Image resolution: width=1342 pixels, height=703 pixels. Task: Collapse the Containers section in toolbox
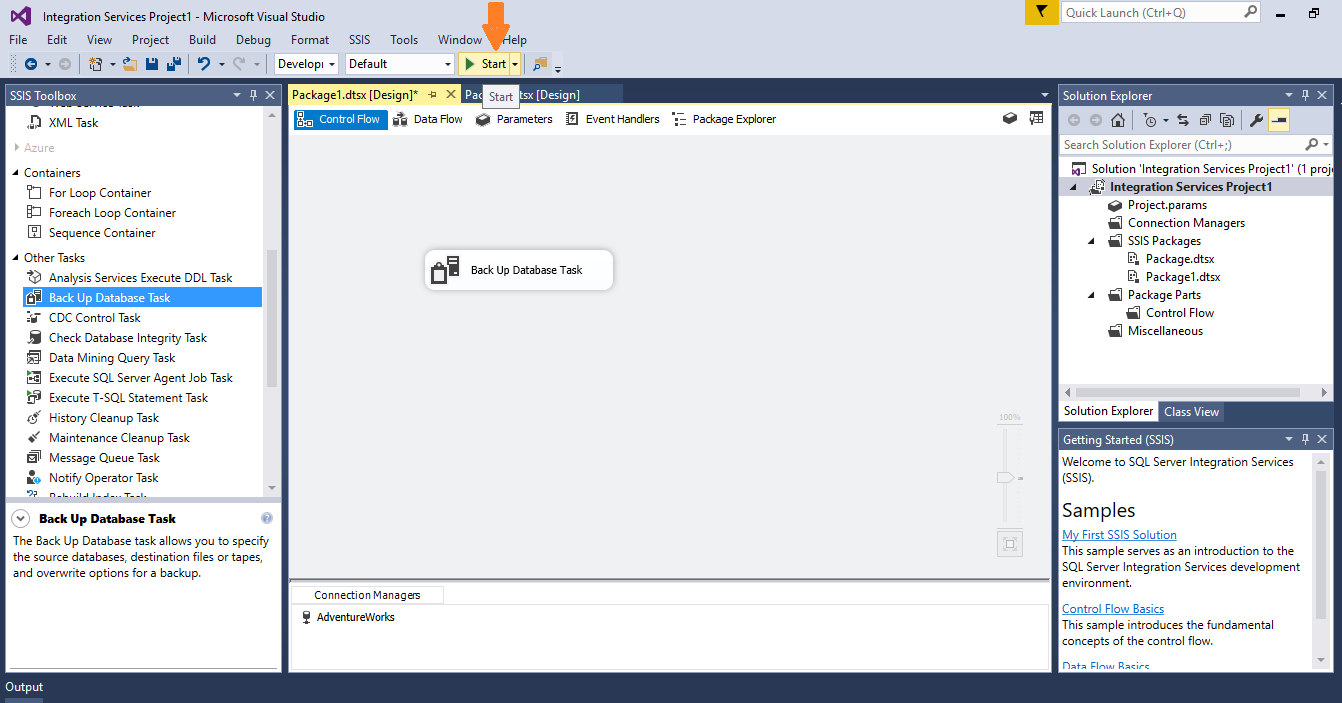click(x=16, y=173)
